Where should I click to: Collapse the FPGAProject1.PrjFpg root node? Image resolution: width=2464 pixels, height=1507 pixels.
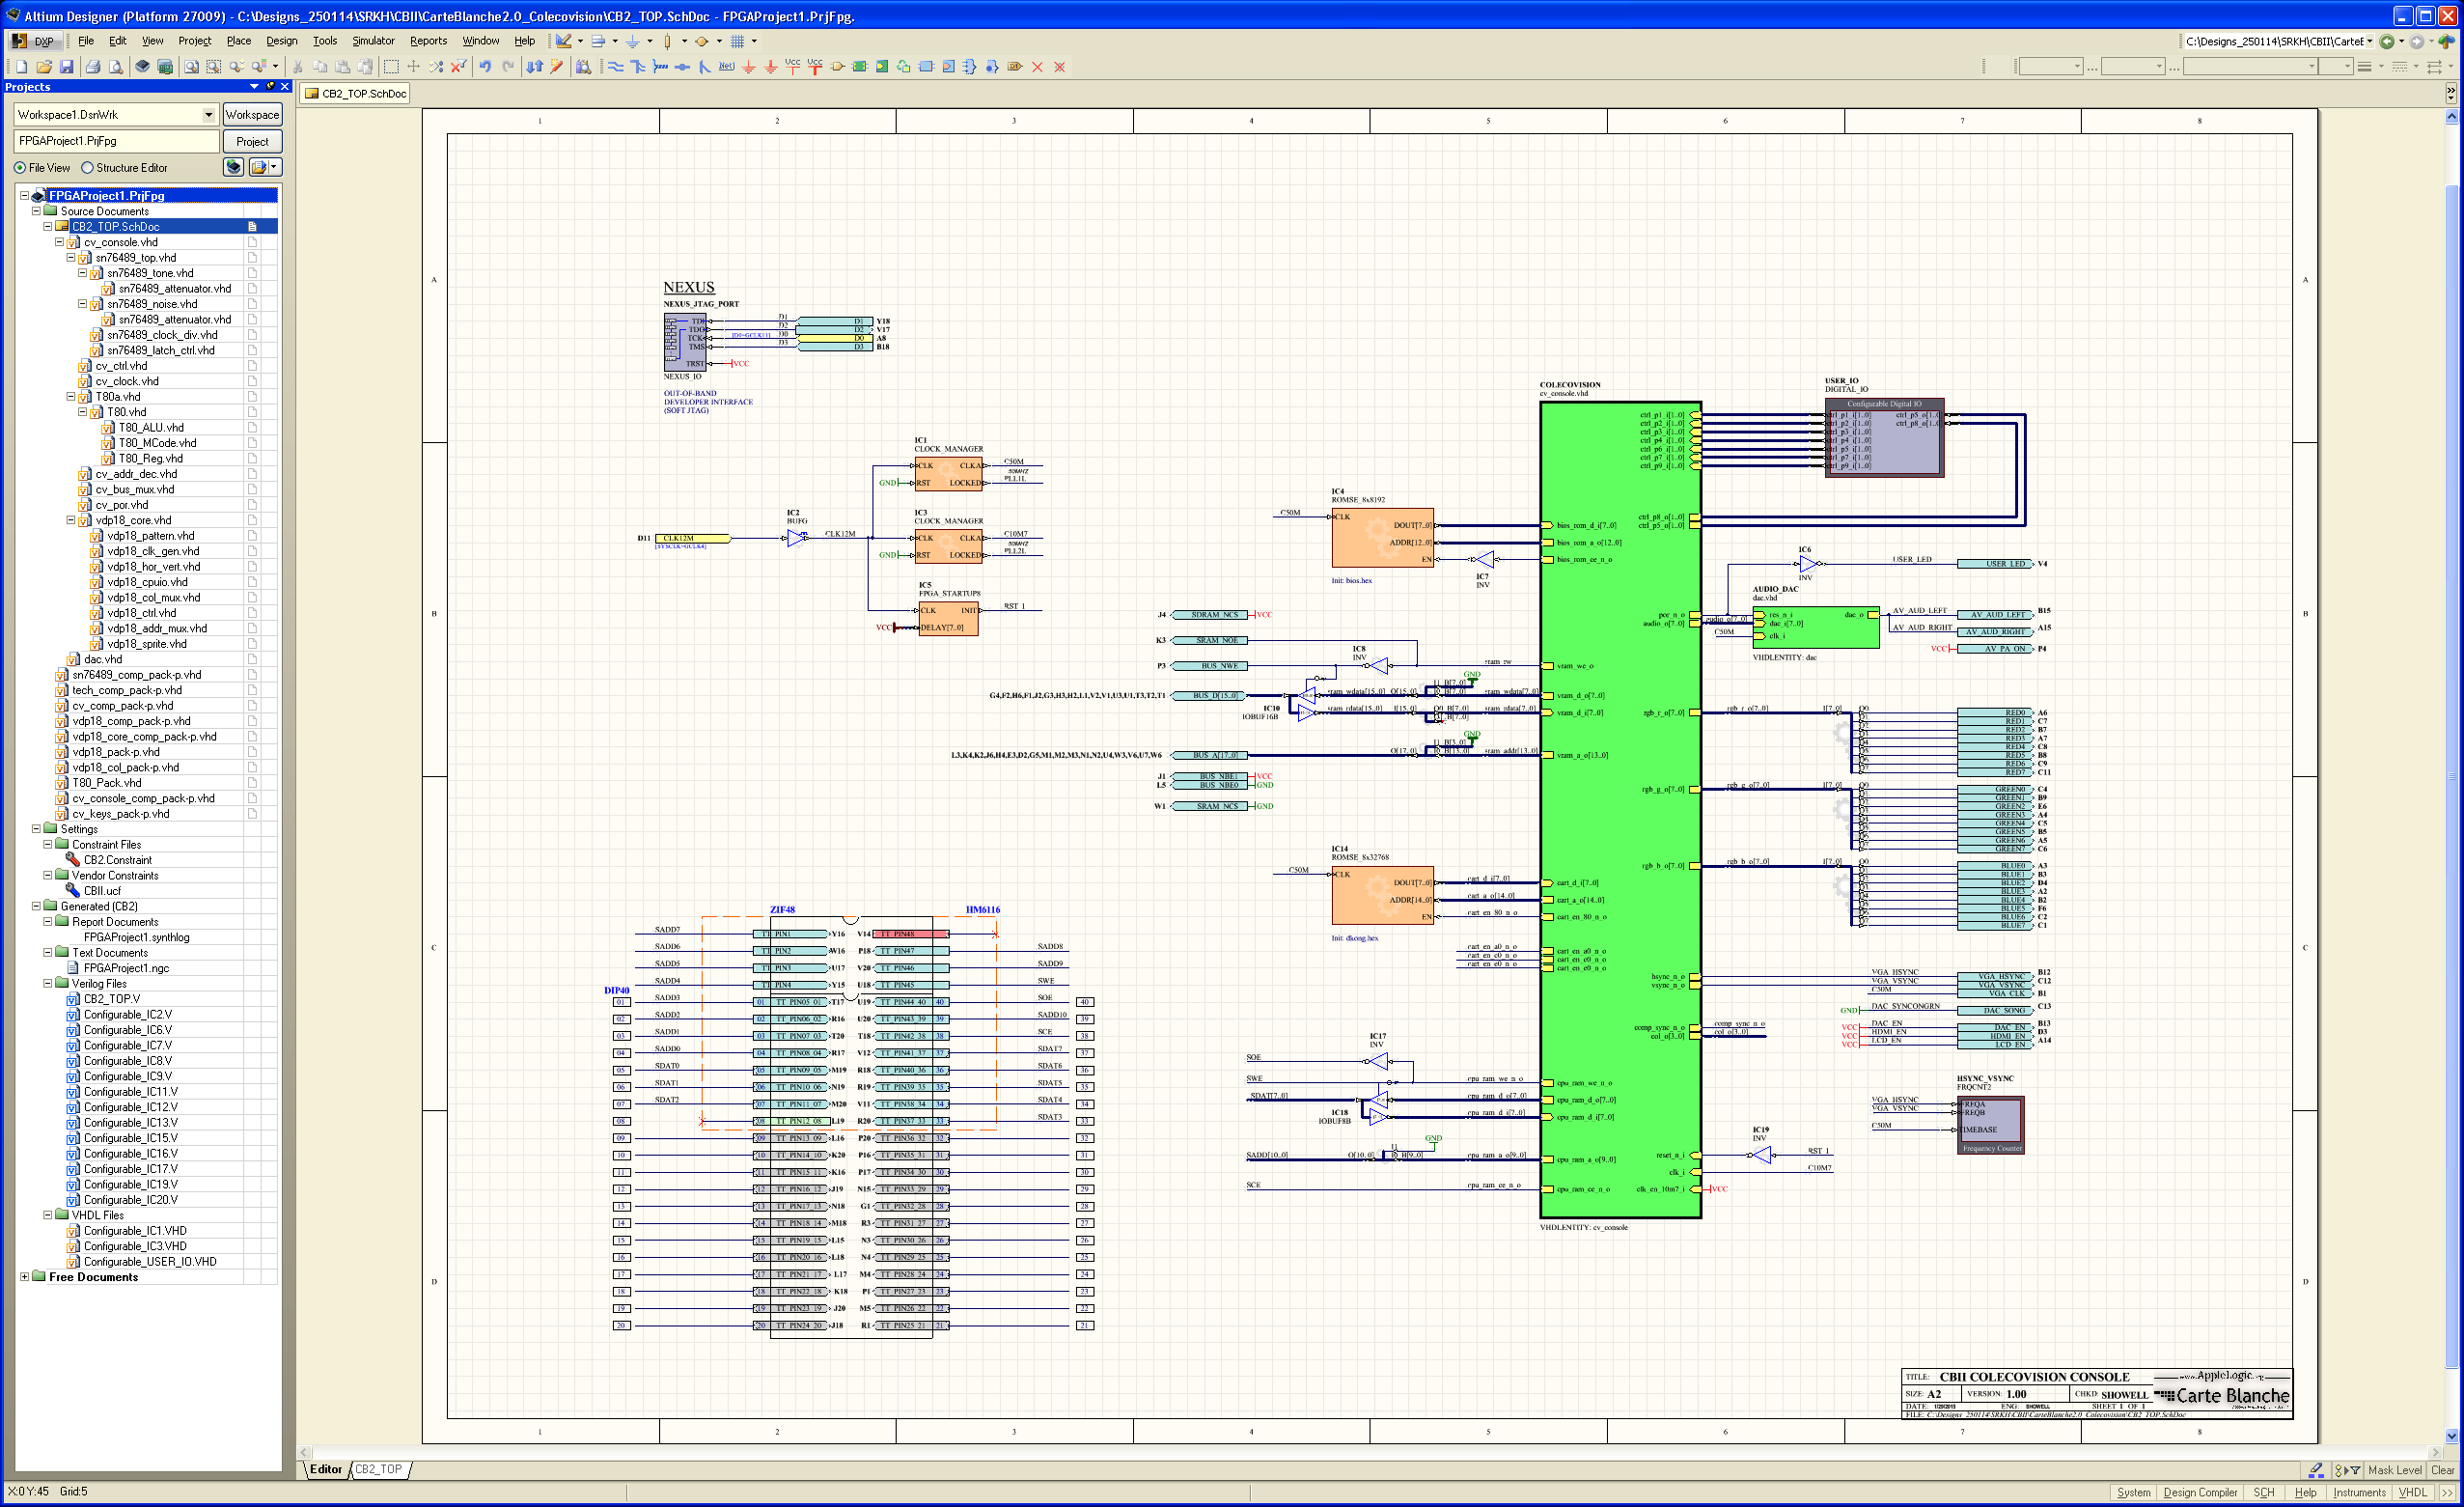(24, 196)
